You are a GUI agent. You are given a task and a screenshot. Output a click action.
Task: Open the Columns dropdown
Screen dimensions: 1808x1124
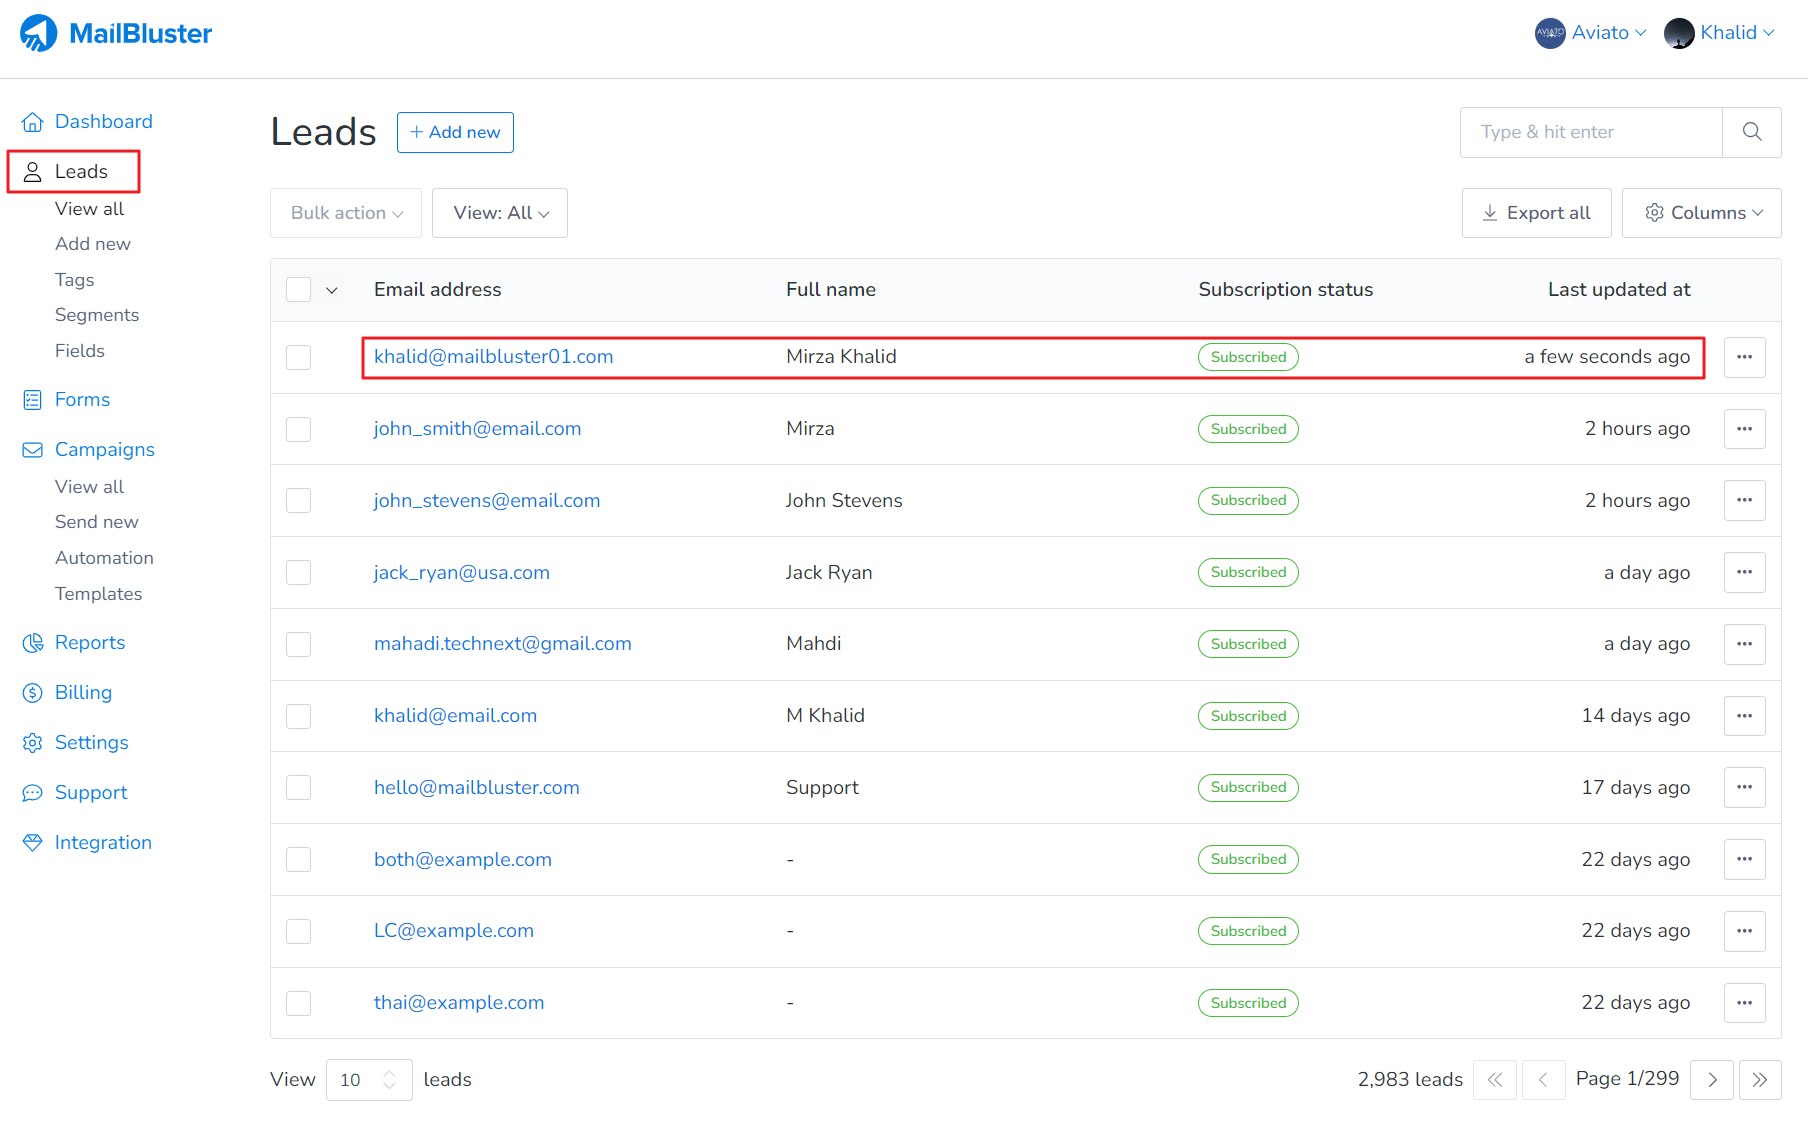coord(1702,213)
